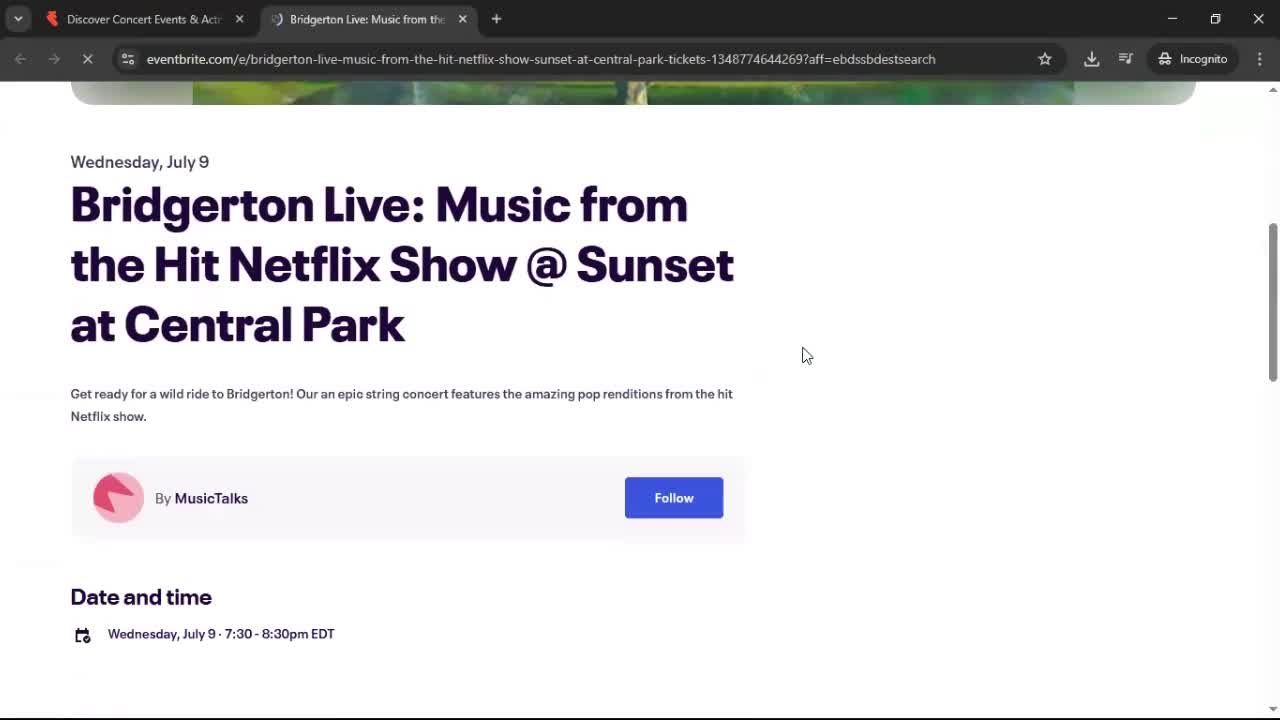1280x720 pixels.
Task: Bookmark this page with star icon
Action: pos(1044,59)
